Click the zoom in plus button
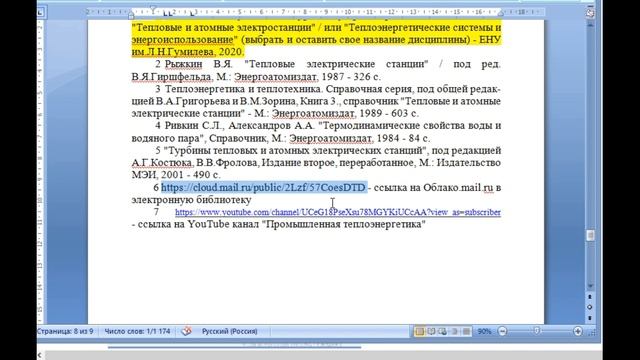The height and width of the screenshot is (360, 640). coord(578,331)
